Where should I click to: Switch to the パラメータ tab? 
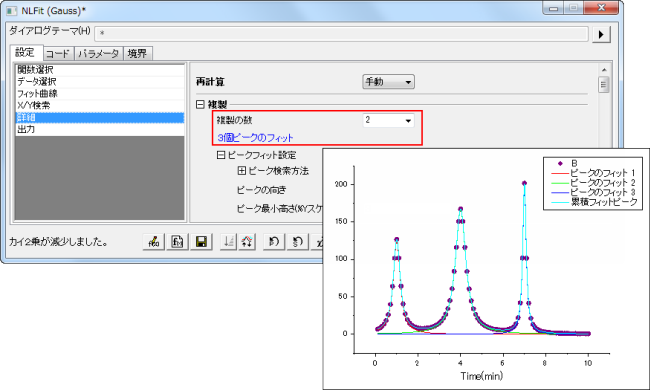tap(99, 53)
